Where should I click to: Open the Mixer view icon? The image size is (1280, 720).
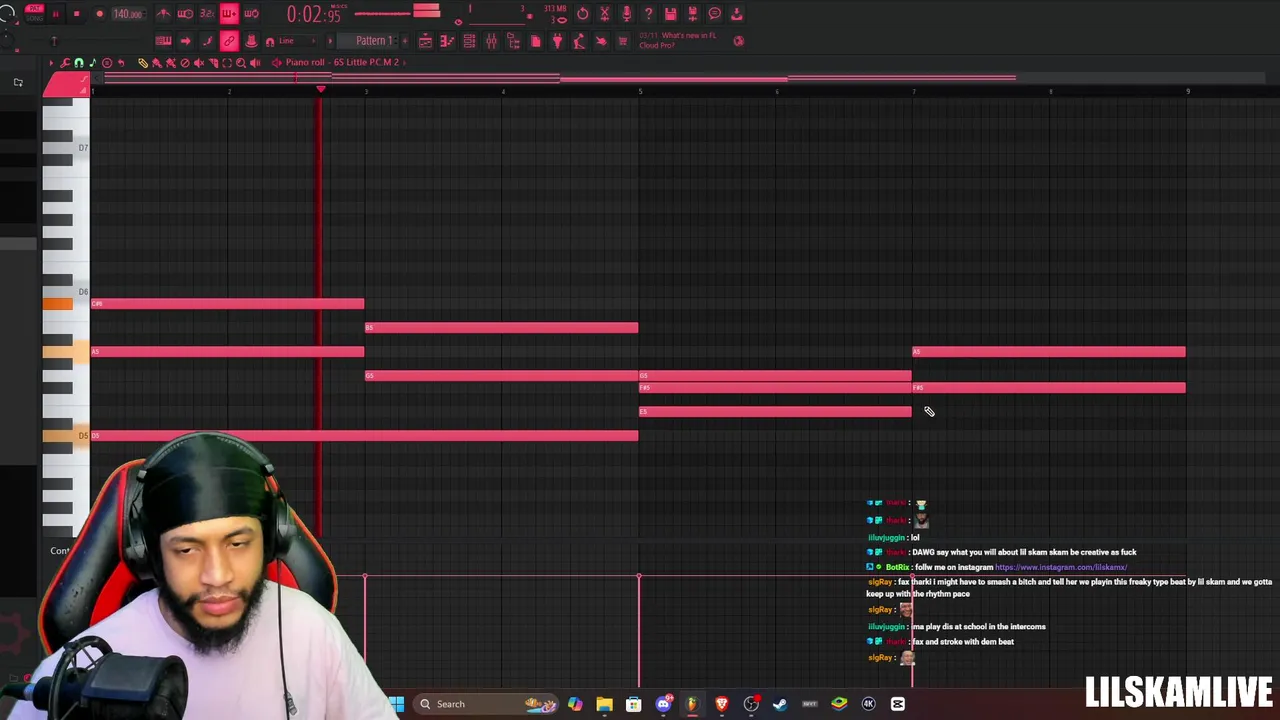(491, 41)
